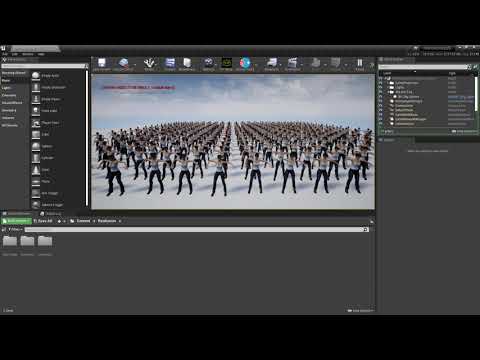
Task: Open the File menu
Action: coord(5,54)
